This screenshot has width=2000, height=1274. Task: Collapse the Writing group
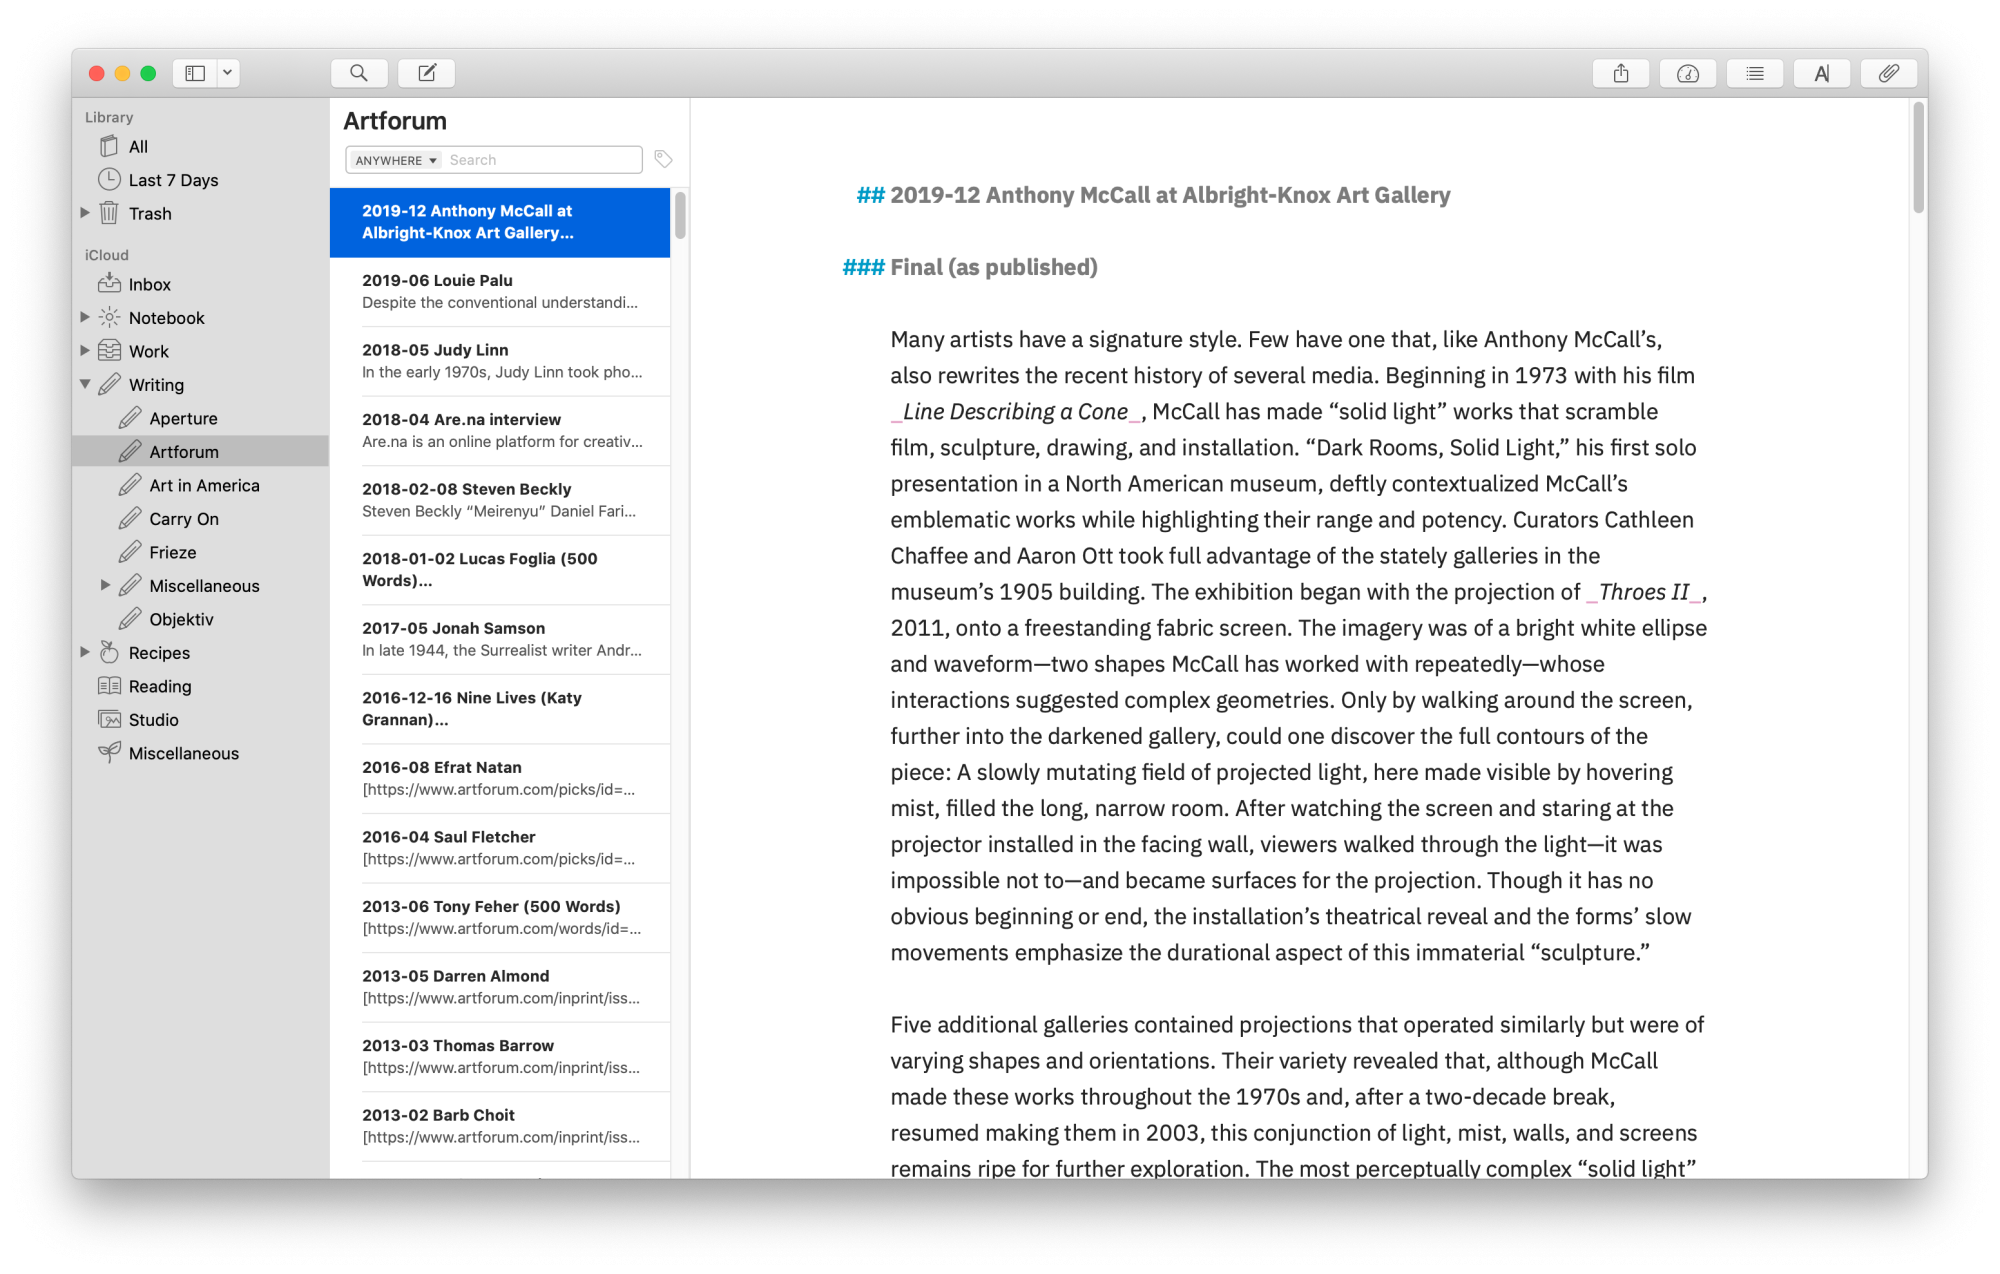85,384
